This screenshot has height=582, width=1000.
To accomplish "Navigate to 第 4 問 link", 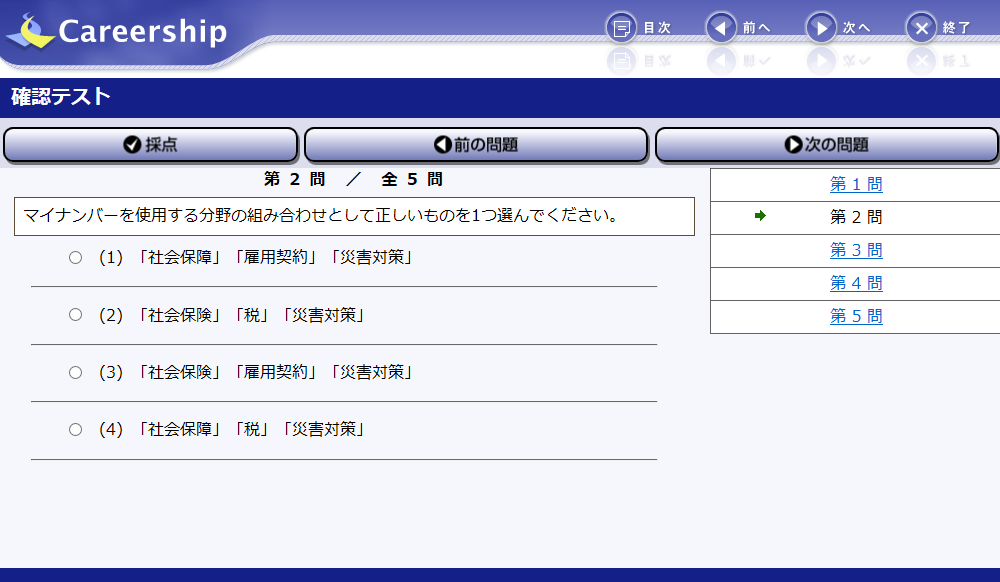I will click(856, 283).
